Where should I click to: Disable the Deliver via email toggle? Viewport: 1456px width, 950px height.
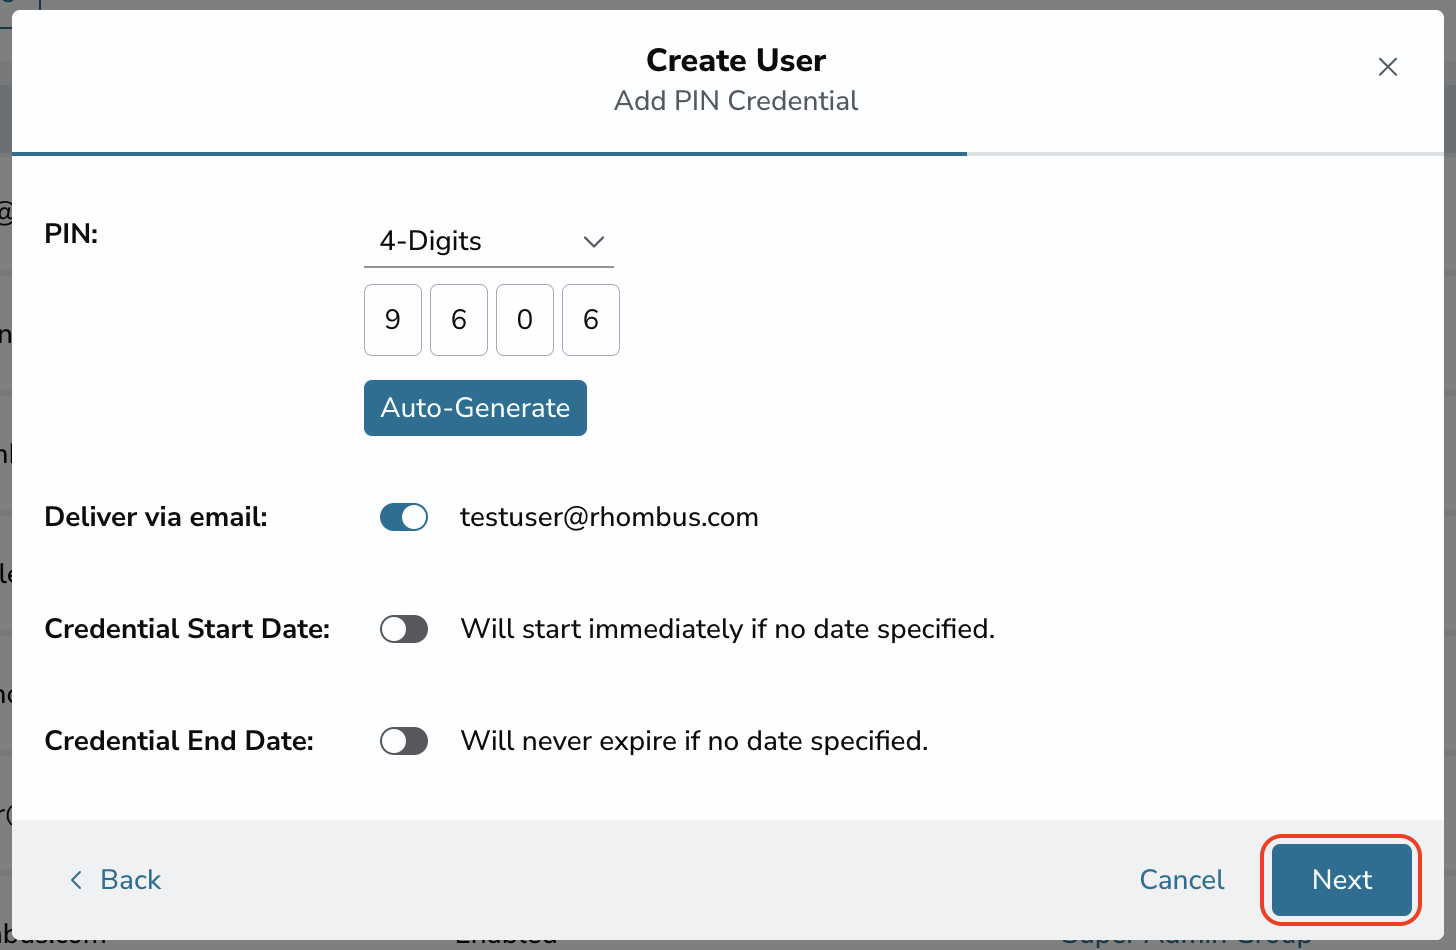404,517
